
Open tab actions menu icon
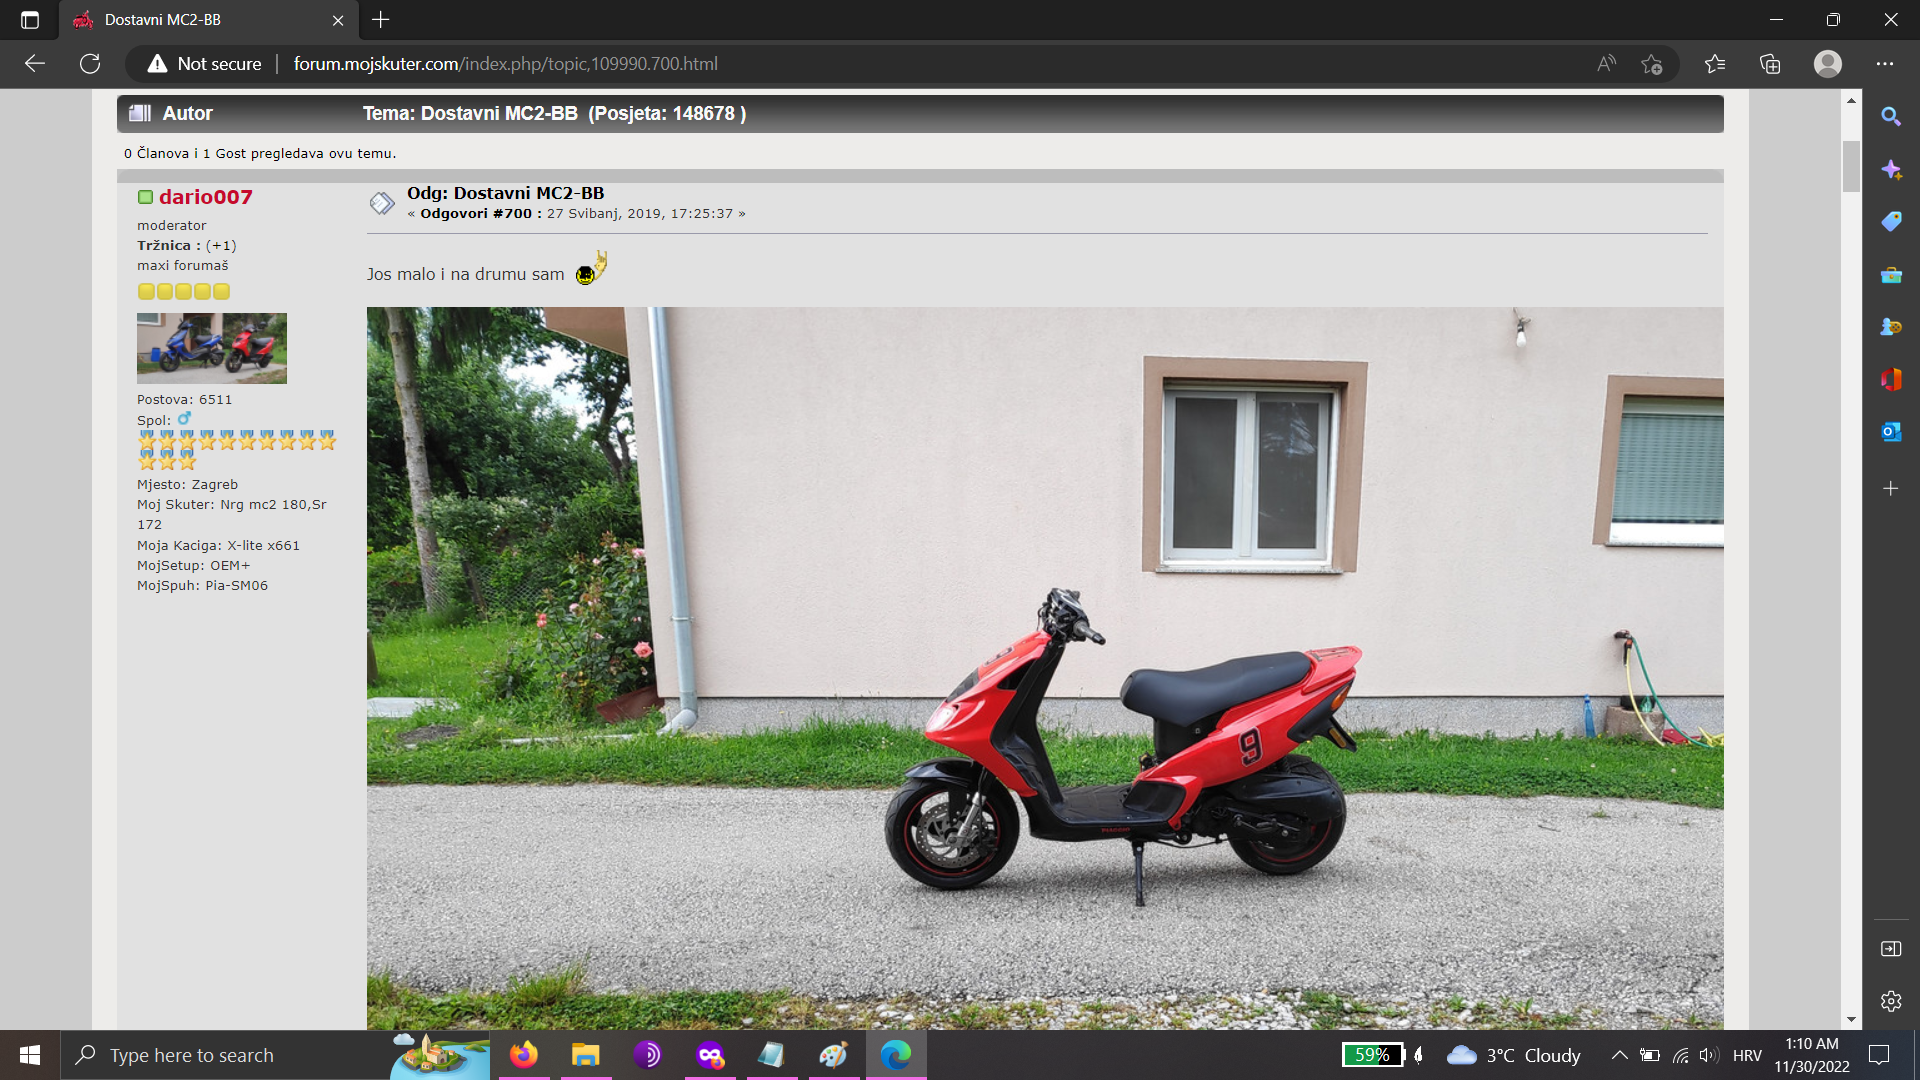(x=30, y=20)
